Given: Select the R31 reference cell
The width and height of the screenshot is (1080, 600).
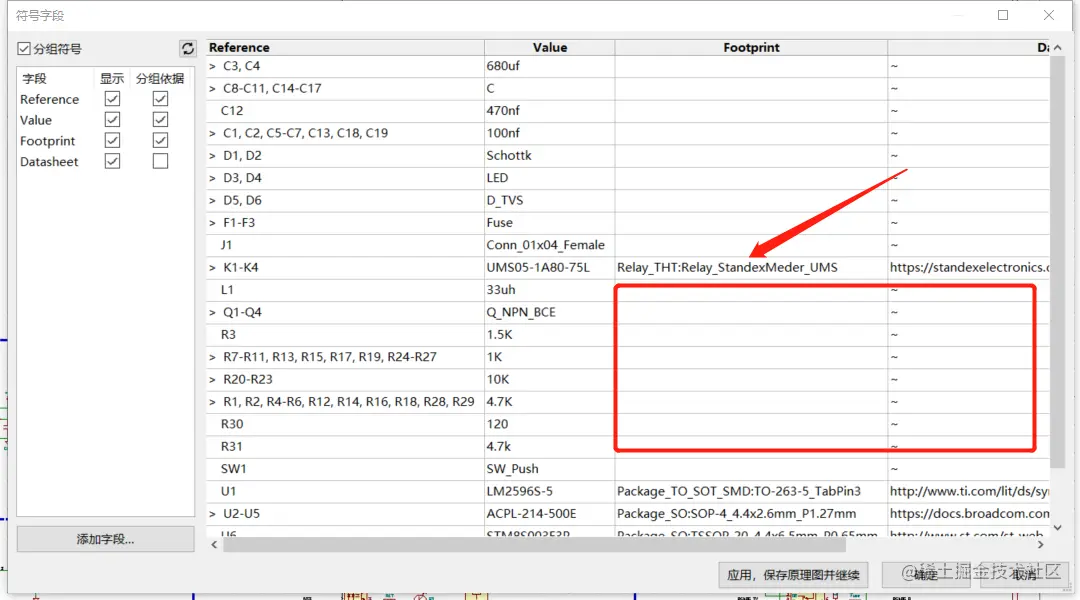Looking at the screenshot, I should click(345, 446).
